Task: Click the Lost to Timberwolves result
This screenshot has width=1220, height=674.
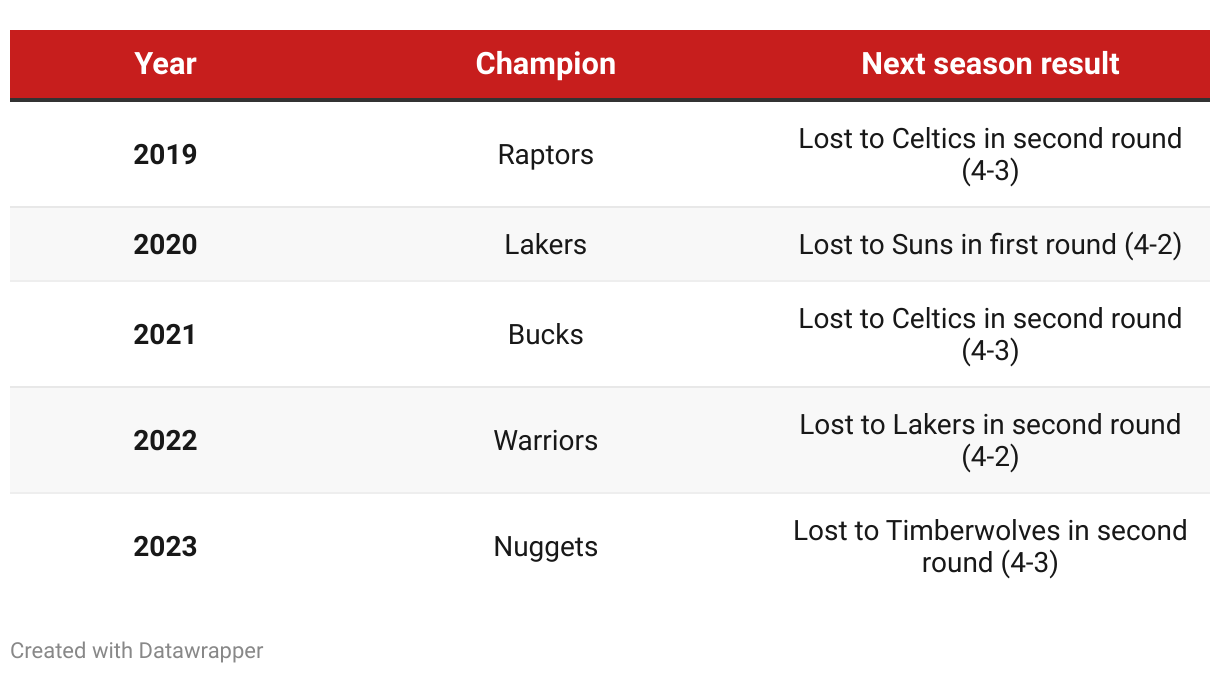Action: tap(990, 547)
